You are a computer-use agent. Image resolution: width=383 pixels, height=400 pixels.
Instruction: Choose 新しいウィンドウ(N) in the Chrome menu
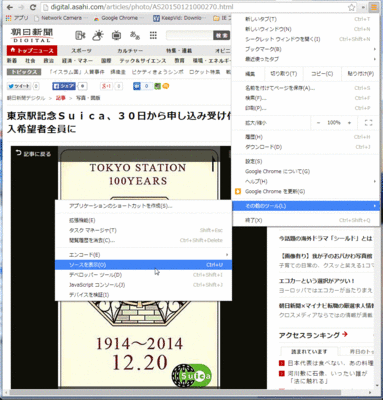(x=305, y=29)
